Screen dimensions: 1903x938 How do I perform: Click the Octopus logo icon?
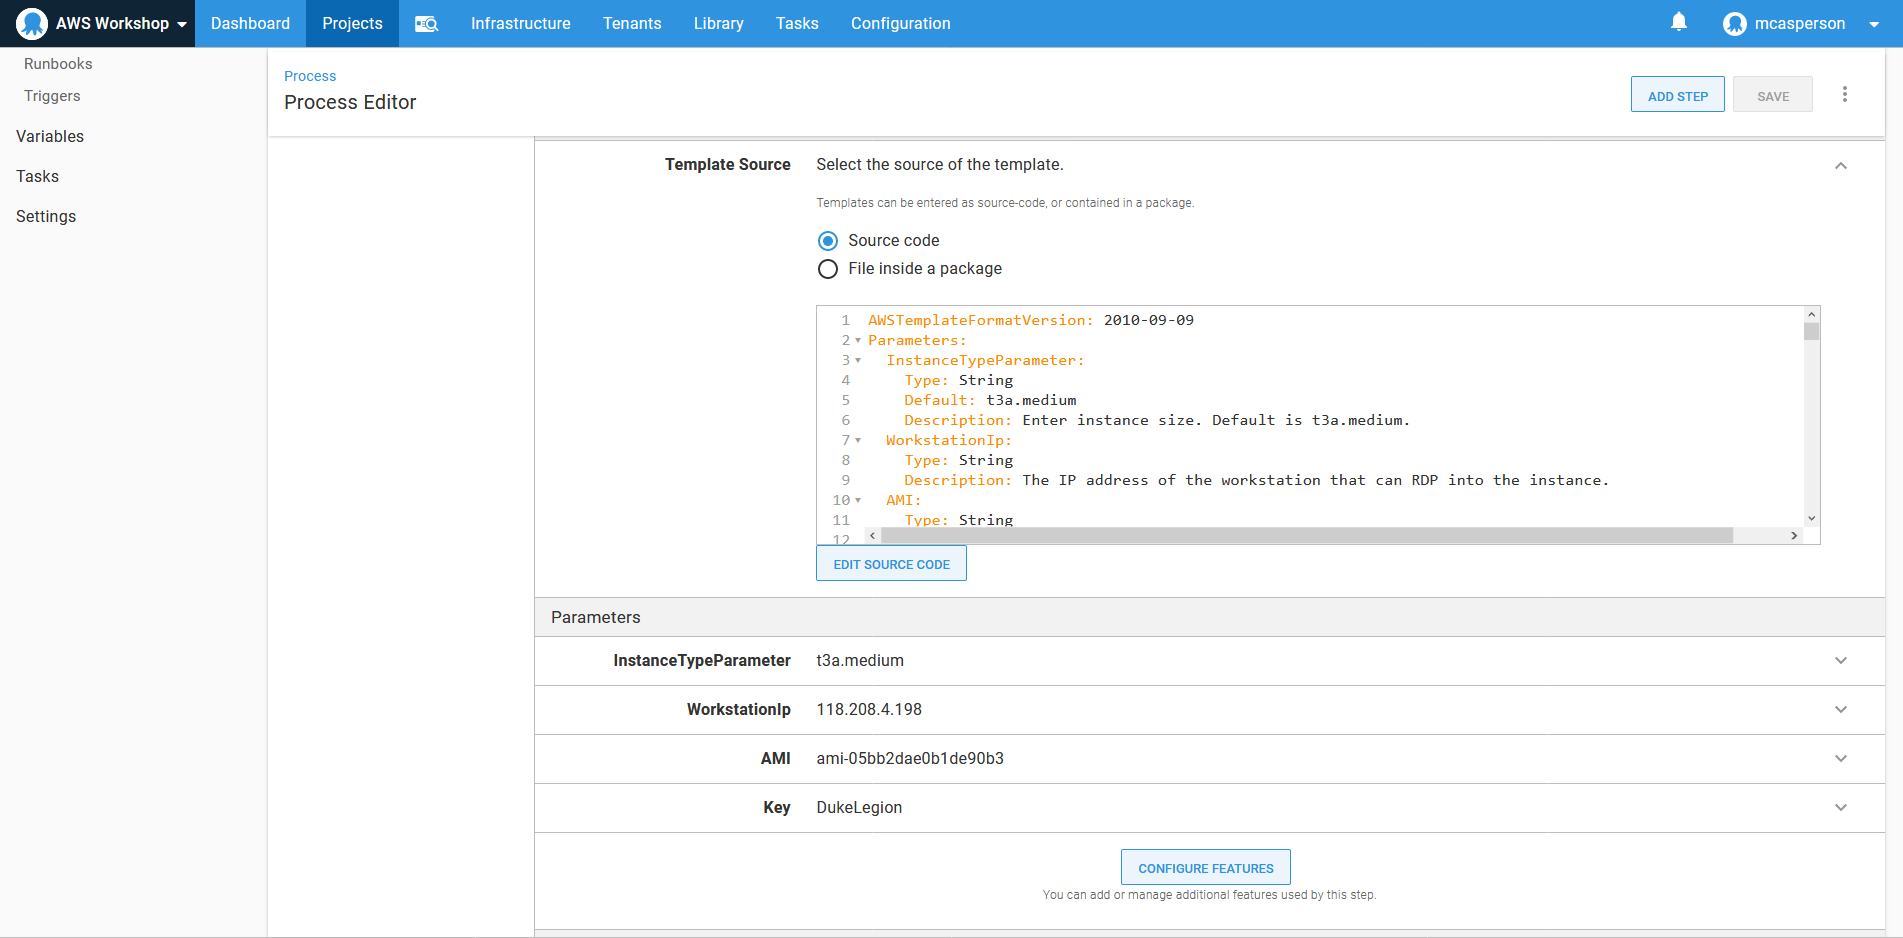click(32, 24)
